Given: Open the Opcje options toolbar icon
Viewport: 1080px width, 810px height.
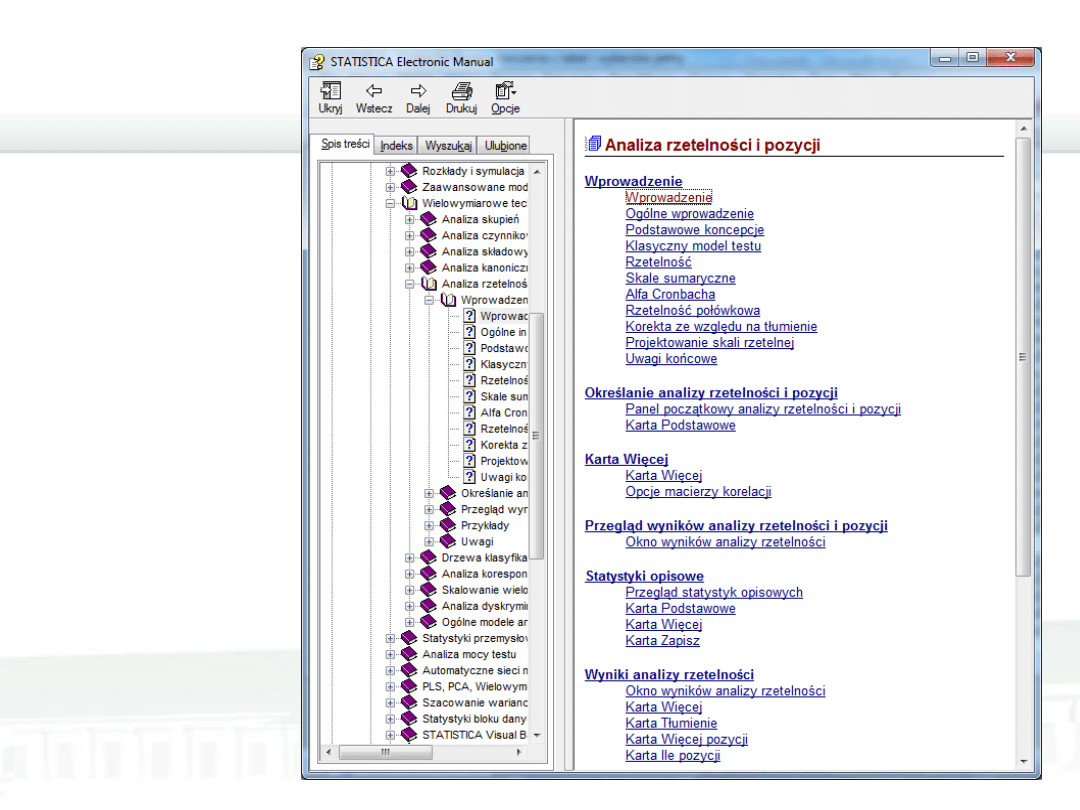Looking at the screenshot, I should (505, 91).
